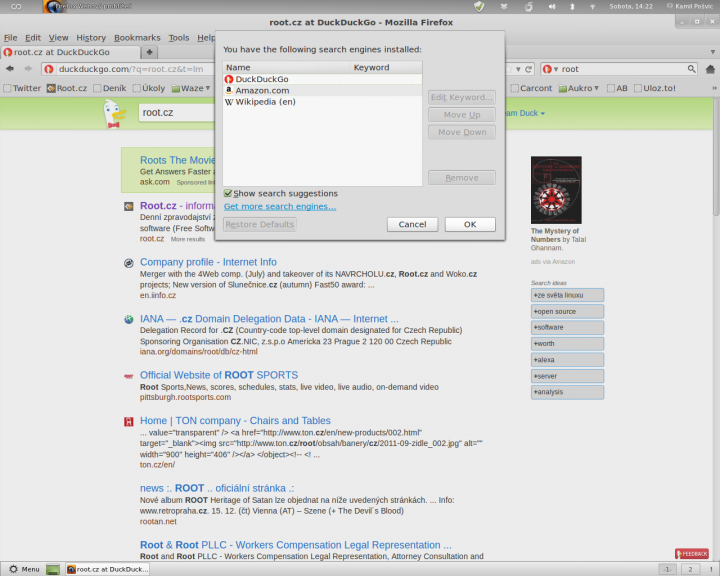Toggle Show search suggestions checkbox

(228, 193)
